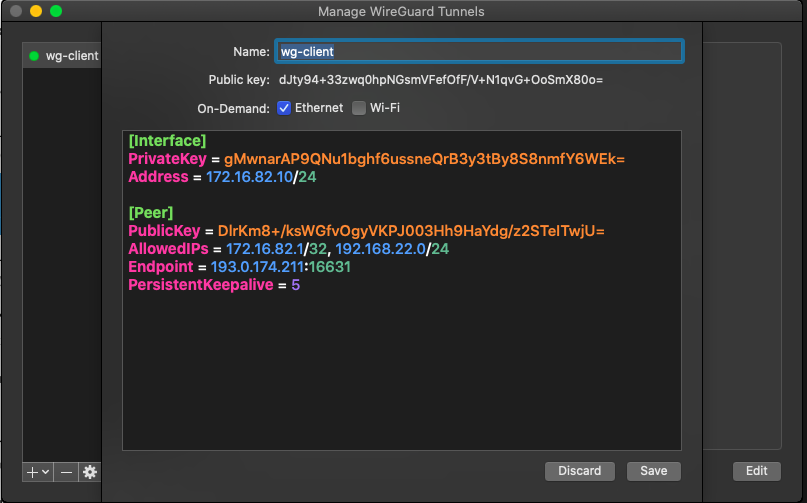Click the [Peer] section header
807x503 pixels.
(x=151, y=213)
